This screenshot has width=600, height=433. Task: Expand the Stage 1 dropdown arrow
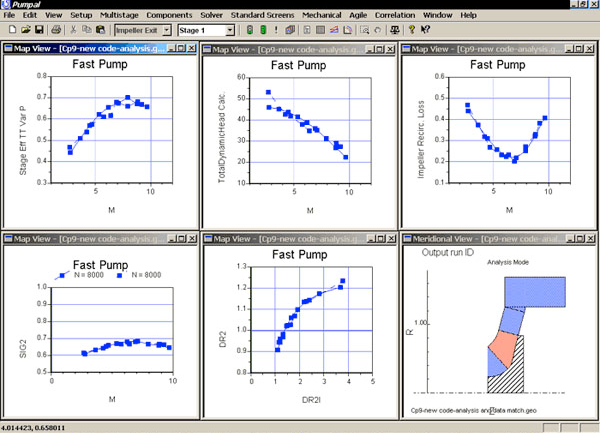pyautogui.click(x=230, y=30)
